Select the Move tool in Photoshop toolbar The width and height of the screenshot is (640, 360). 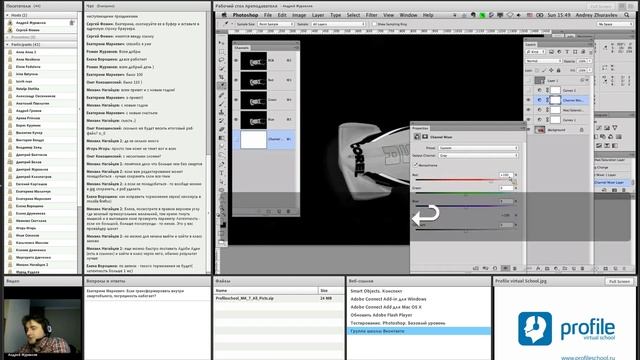click(222, 42)
